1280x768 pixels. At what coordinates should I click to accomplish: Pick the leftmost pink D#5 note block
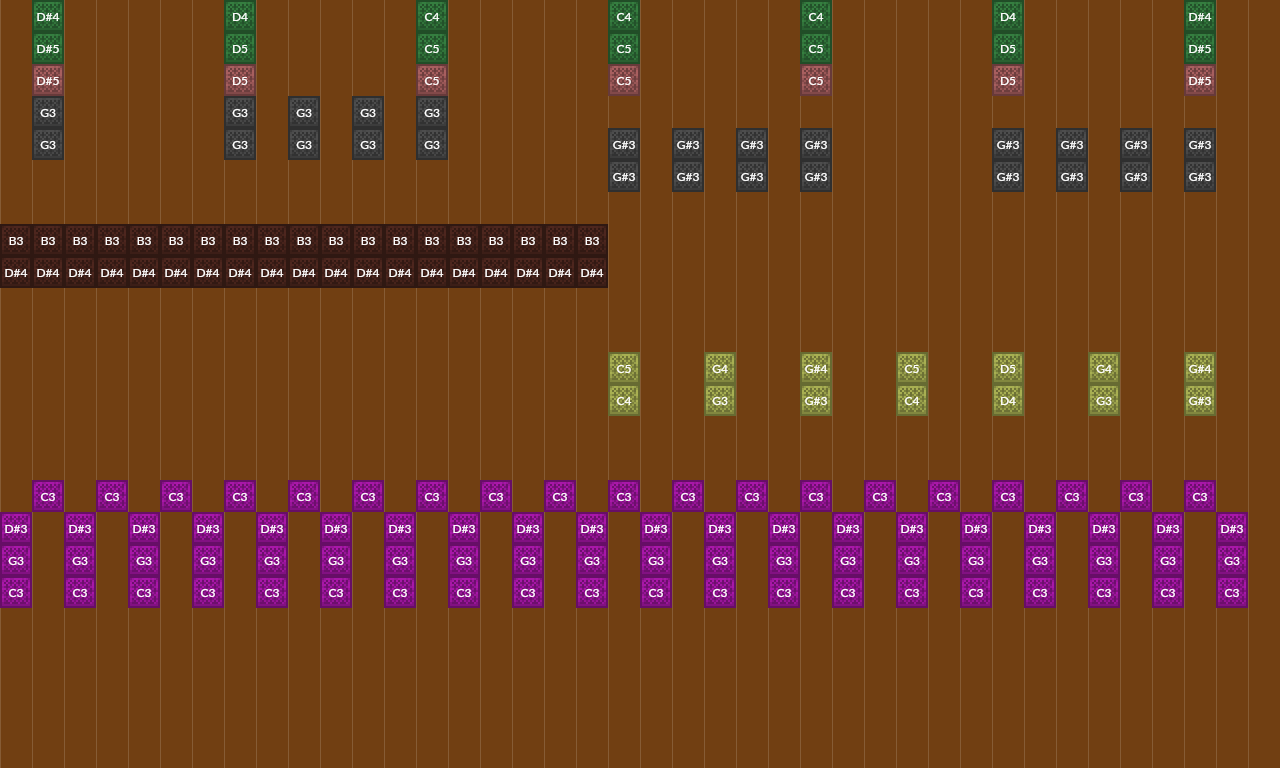pos(48,81)
